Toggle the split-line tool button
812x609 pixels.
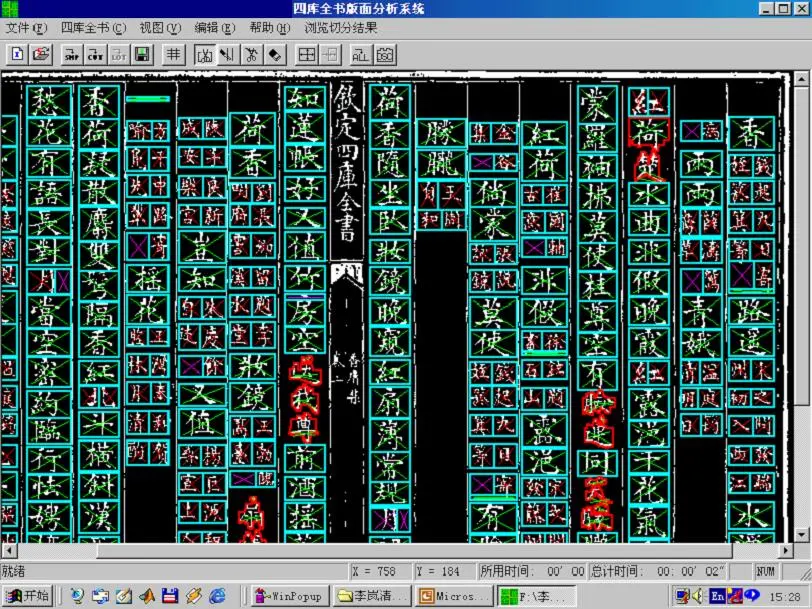(x=228, y=54)
